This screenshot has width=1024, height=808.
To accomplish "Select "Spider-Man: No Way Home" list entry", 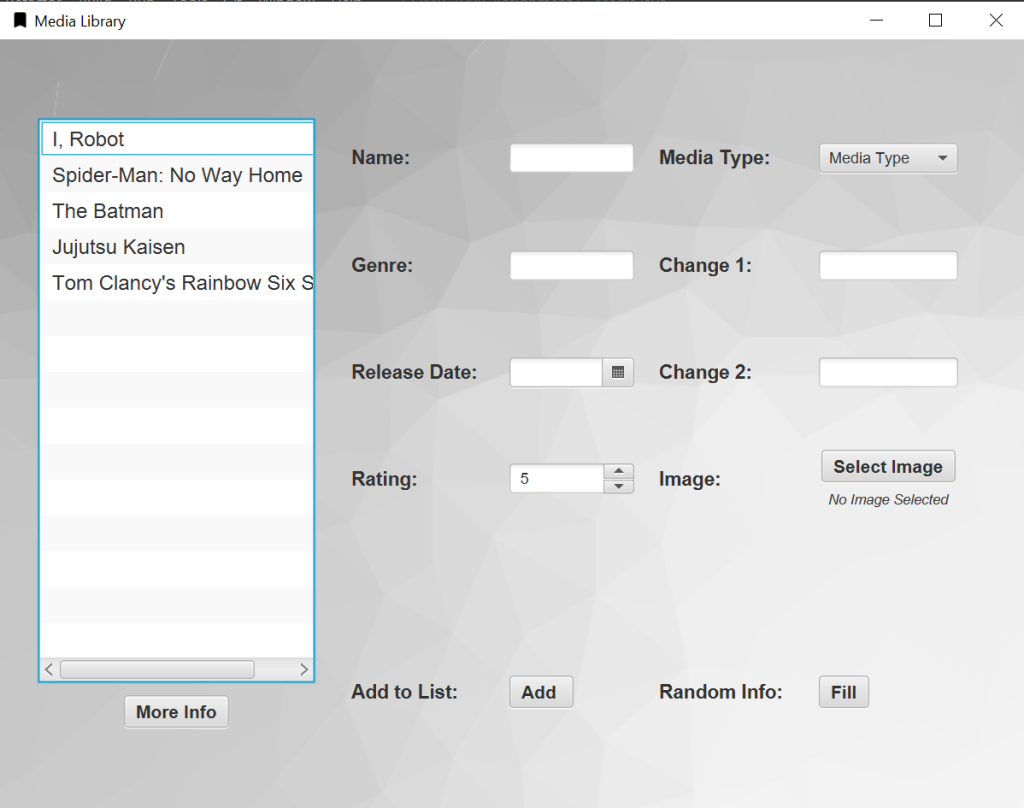I will [177, 176].
